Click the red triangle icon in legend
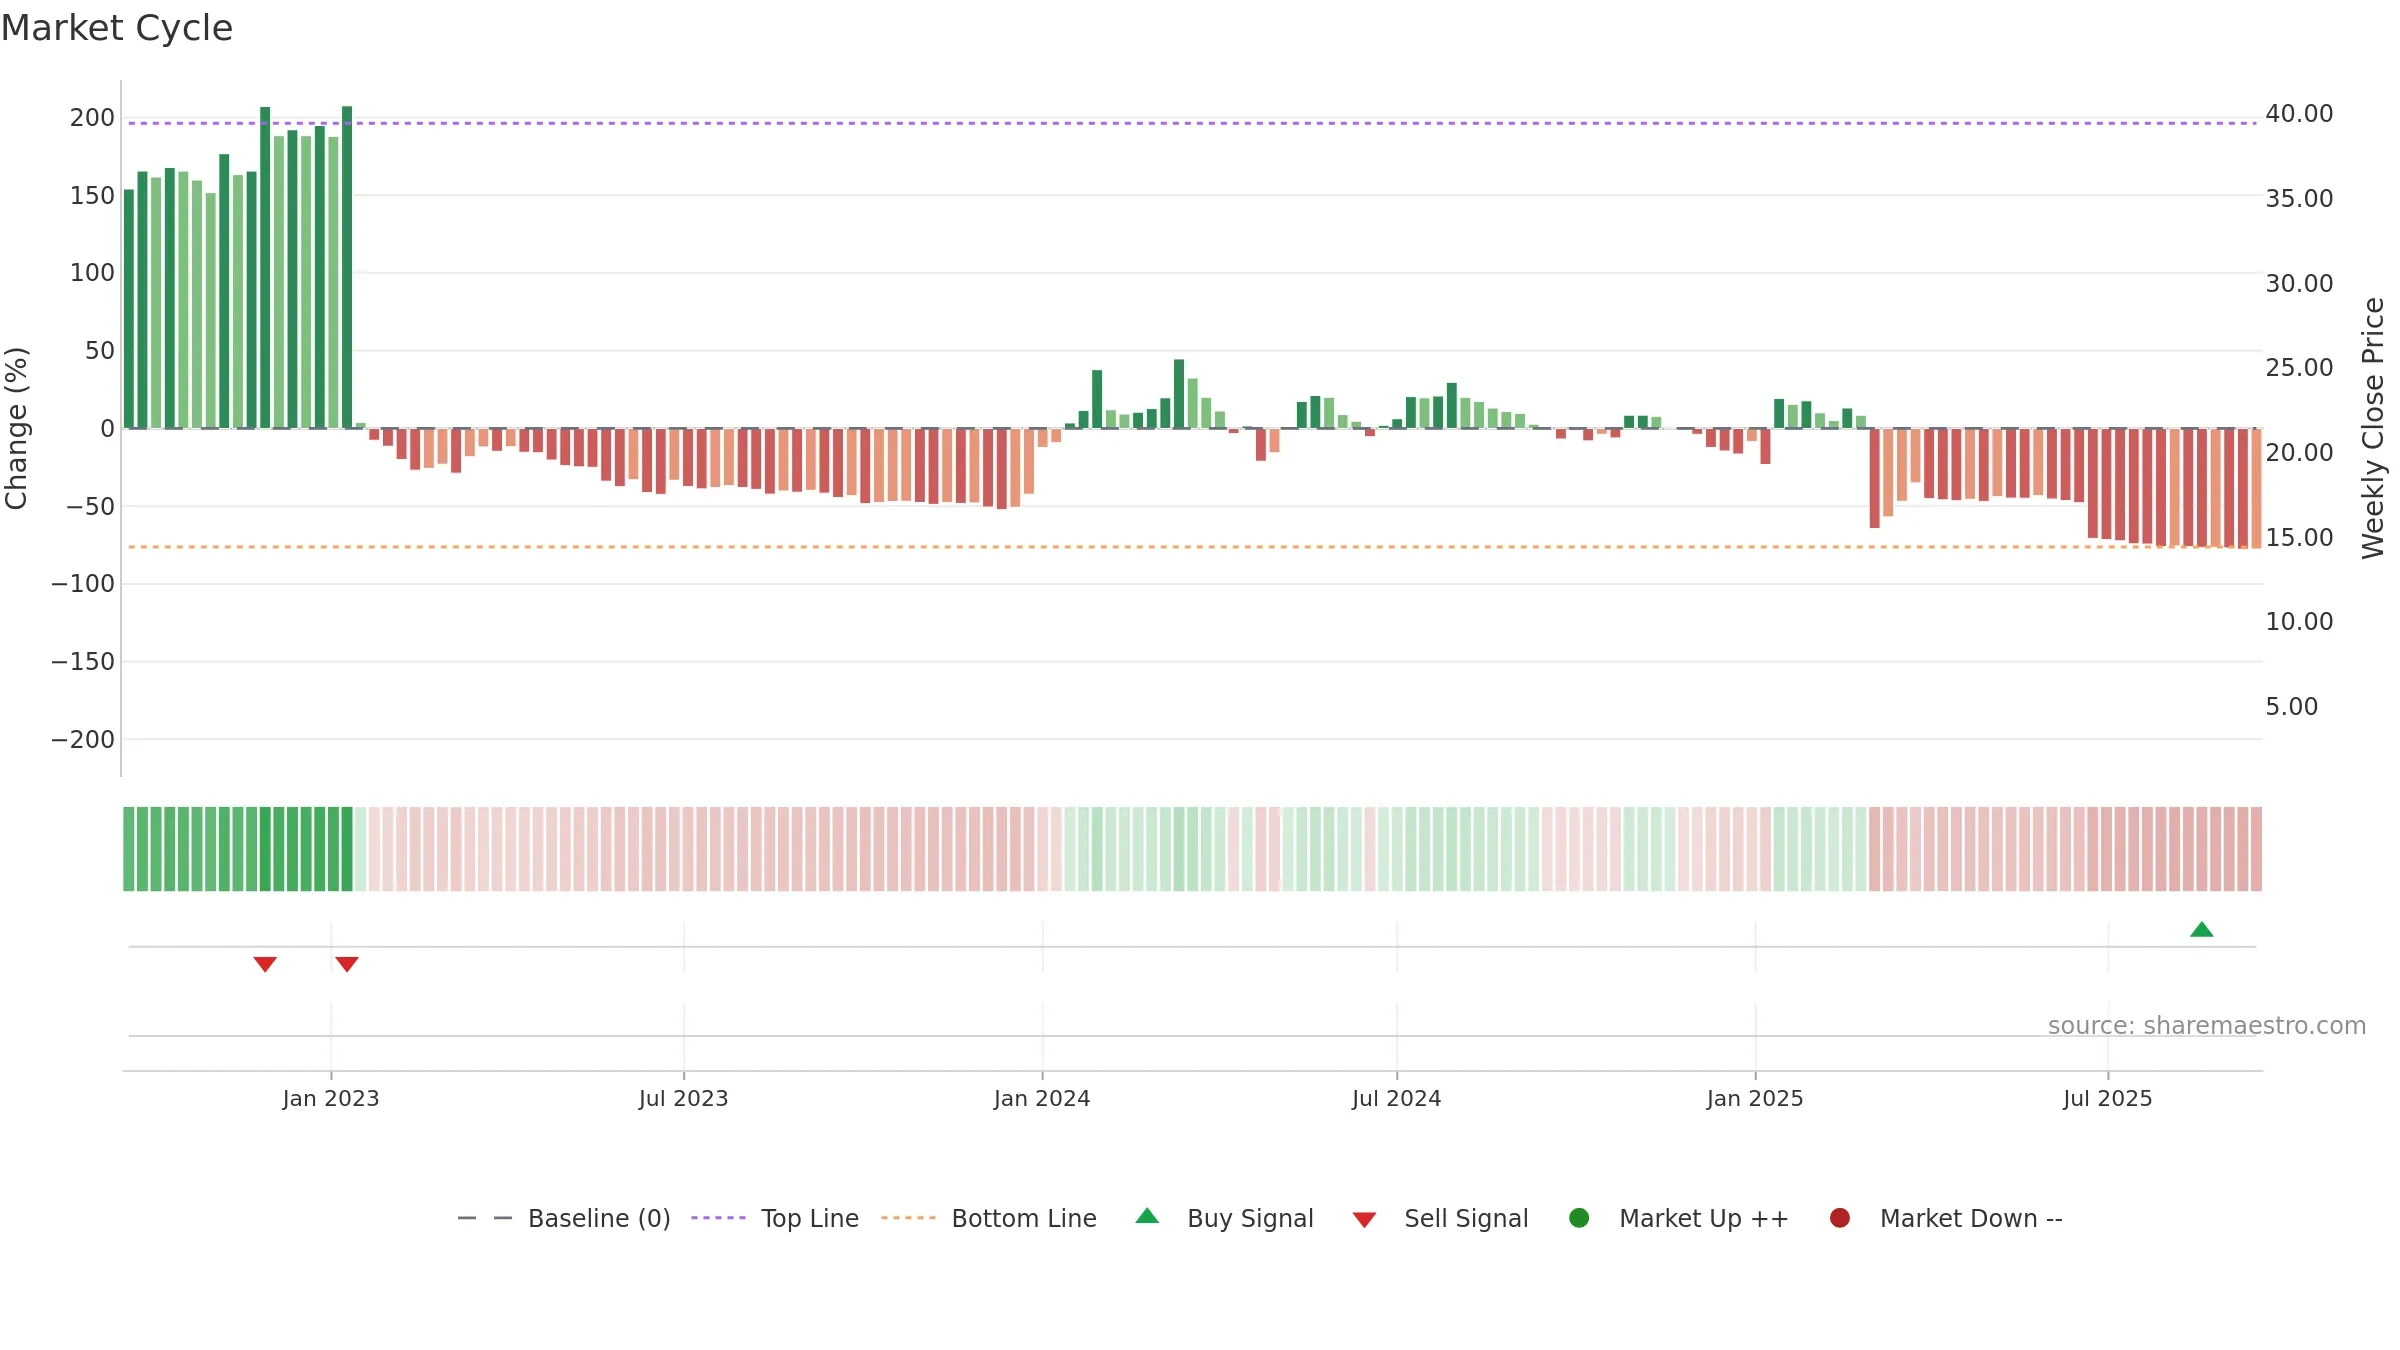The width and height of the screenshot is (2400, 1350). (1364, 1220)
